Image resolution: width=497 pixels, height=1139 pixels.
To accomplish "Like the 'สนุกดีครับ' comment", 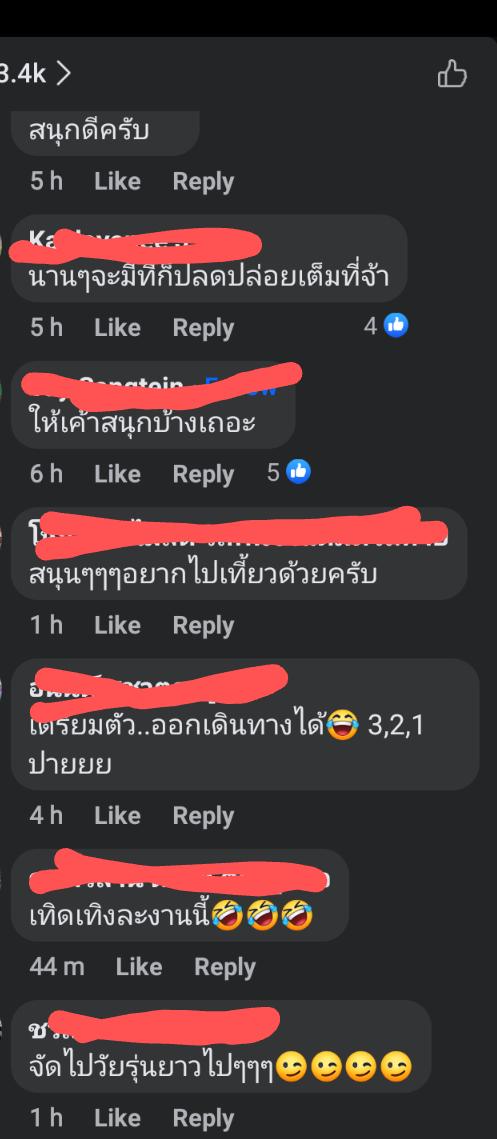I will click(117, 182).
